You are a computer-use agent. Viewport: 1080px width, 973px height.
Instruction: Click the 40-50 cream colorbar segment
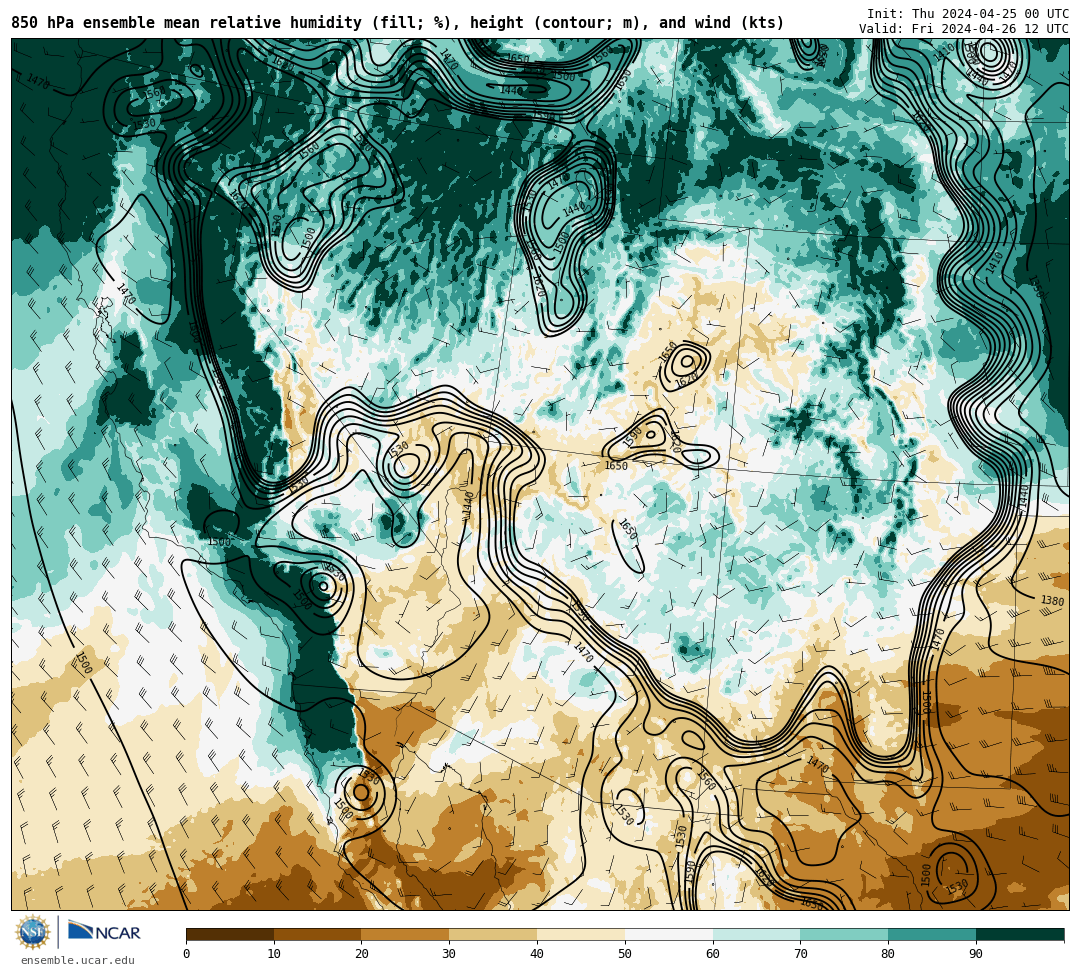(581, 934)
